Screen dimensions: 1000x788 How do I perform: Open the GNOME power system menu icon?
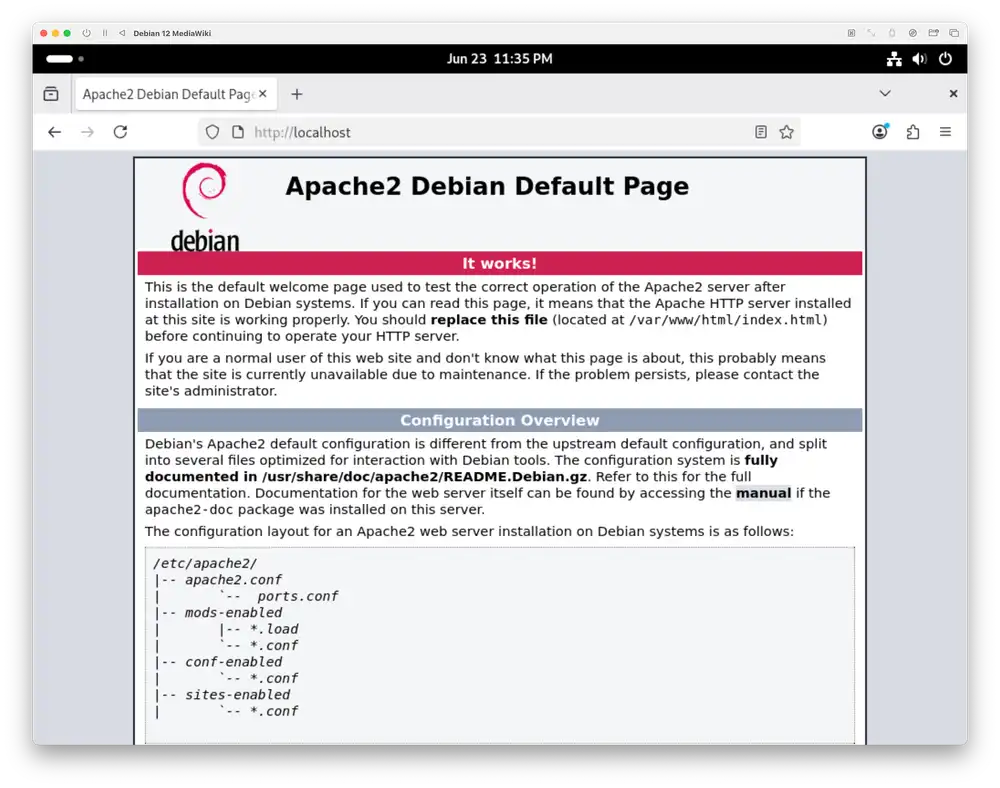point(945,59)
